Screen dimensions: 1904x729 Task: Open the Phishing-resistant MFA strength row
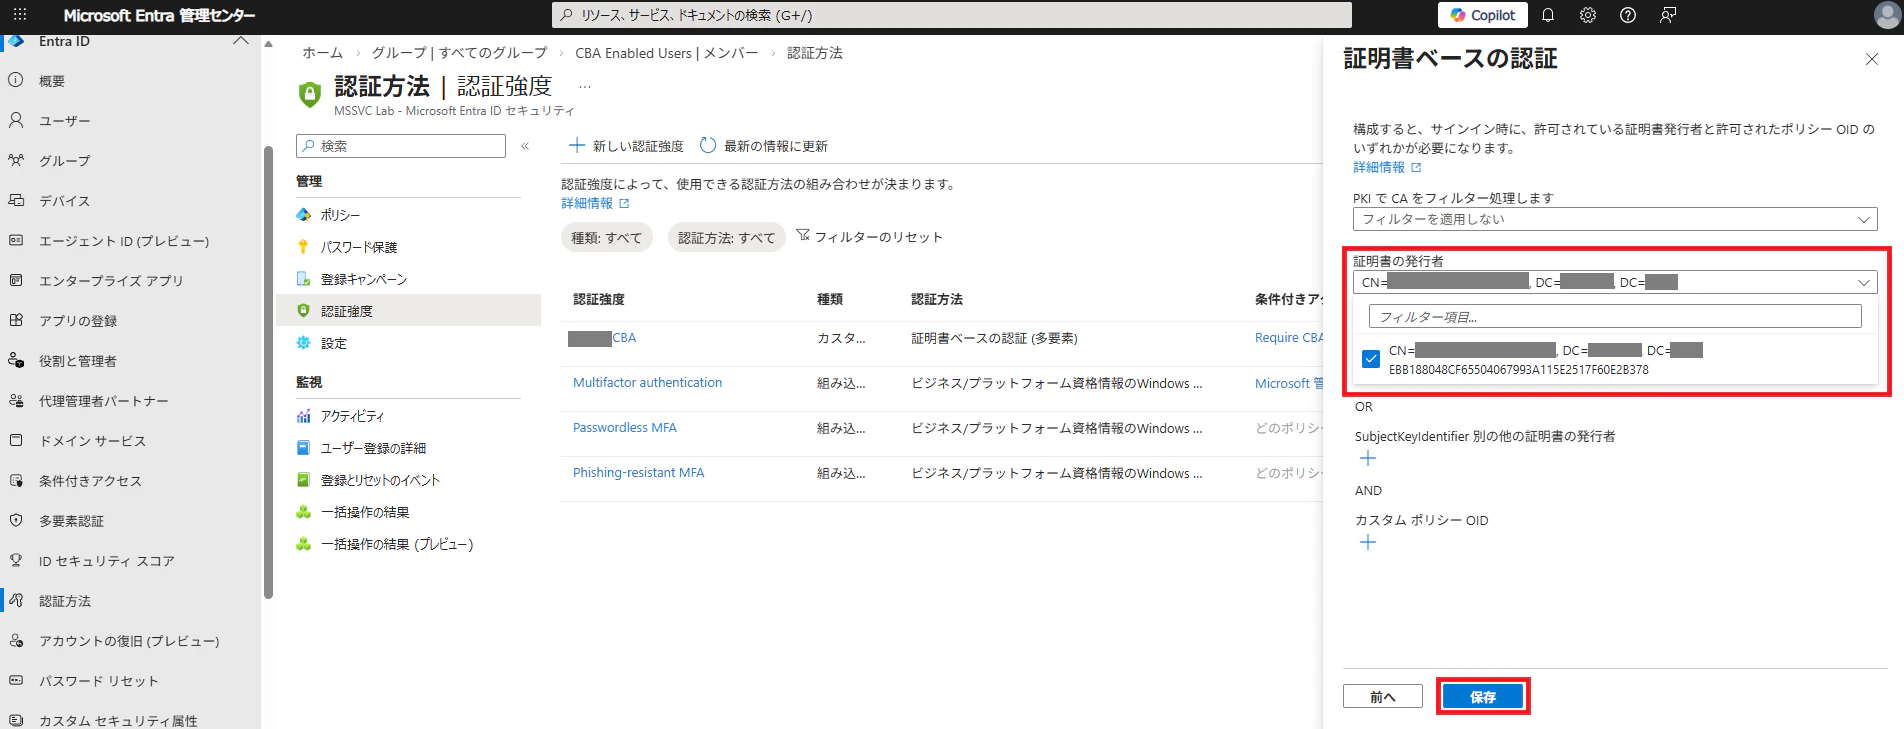(x=638, y=472)
